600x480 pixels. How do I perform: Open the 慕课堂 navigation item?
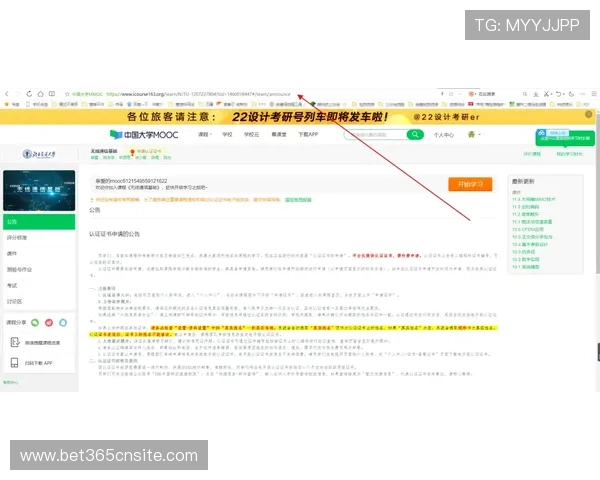point(279,134)
